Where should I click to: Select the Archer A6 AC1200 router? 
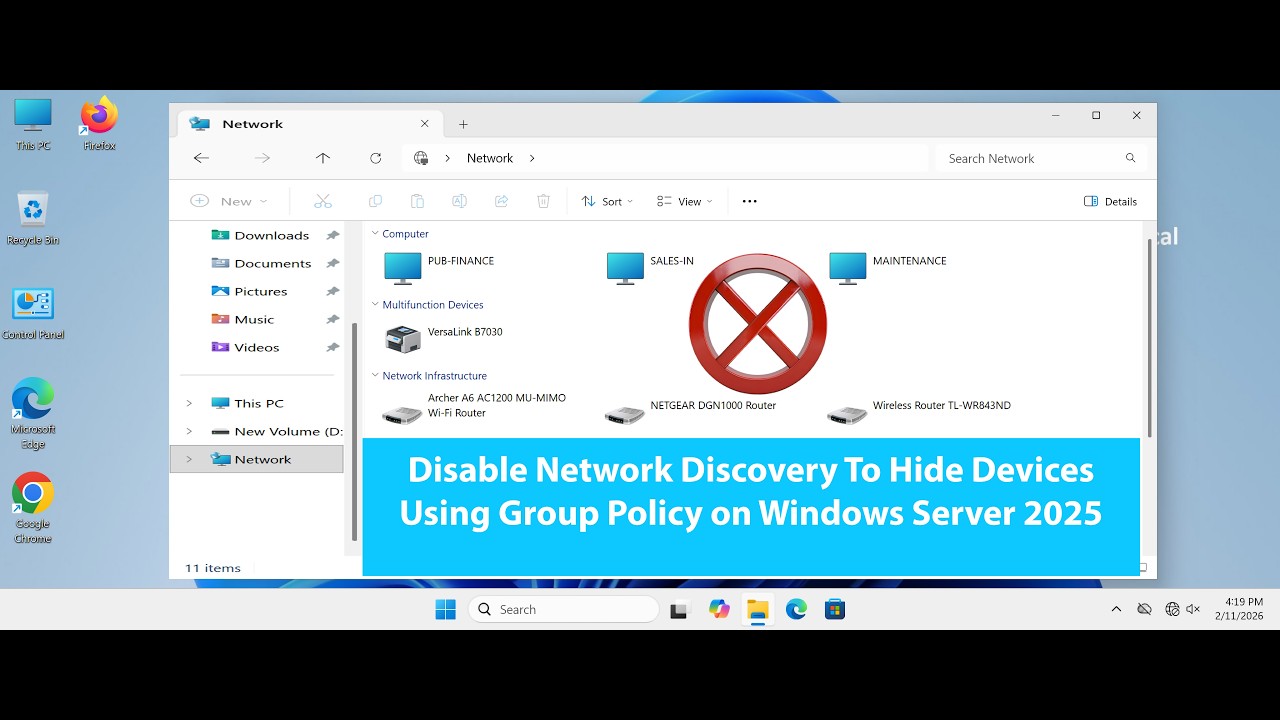click(x=476, y=408)
